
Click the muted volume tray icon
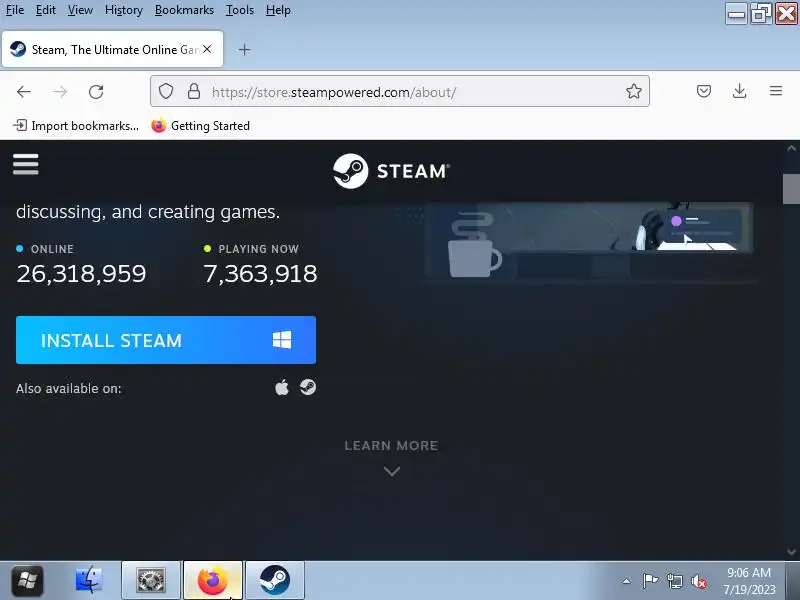(x=698, y=581)
